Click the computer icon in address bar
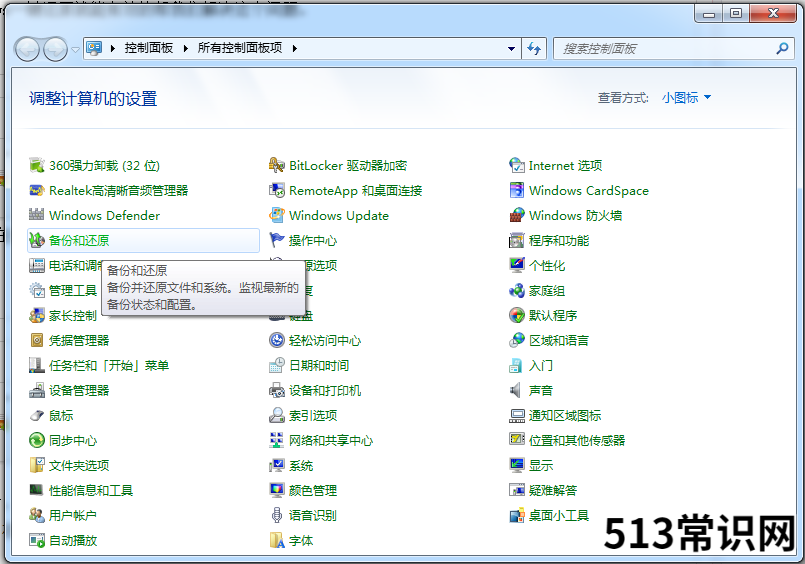The image size is (805, 564). click(94, 48)
